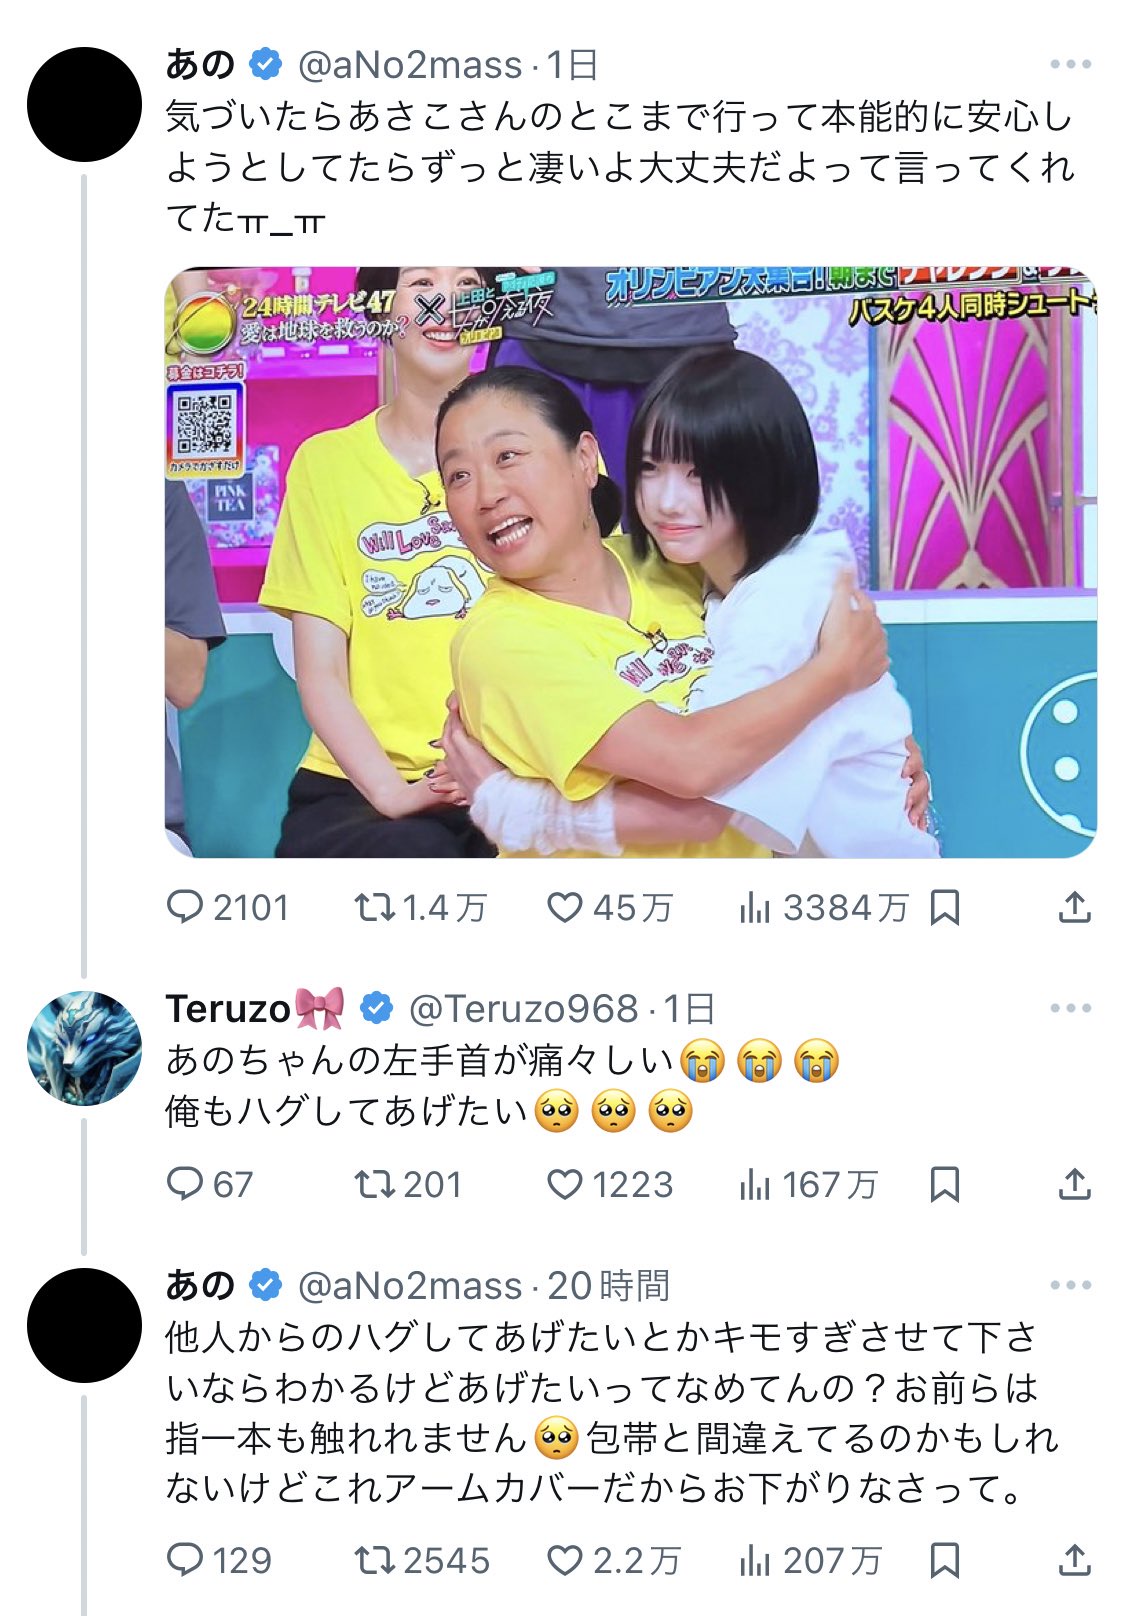
Task: Open the Teruzo profile avatar
Action: coord(85,1048)
